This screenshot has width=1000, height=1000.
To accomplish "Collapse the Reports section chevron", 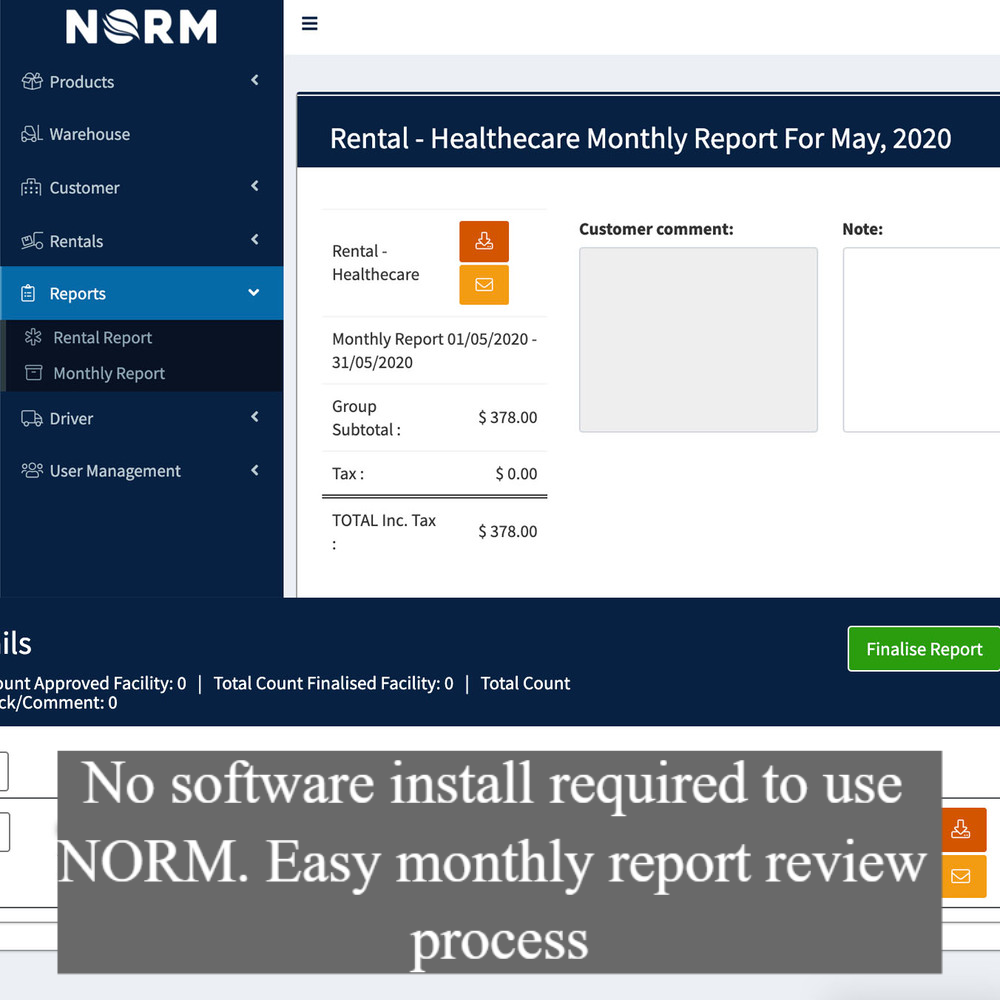I will [254, 293].
